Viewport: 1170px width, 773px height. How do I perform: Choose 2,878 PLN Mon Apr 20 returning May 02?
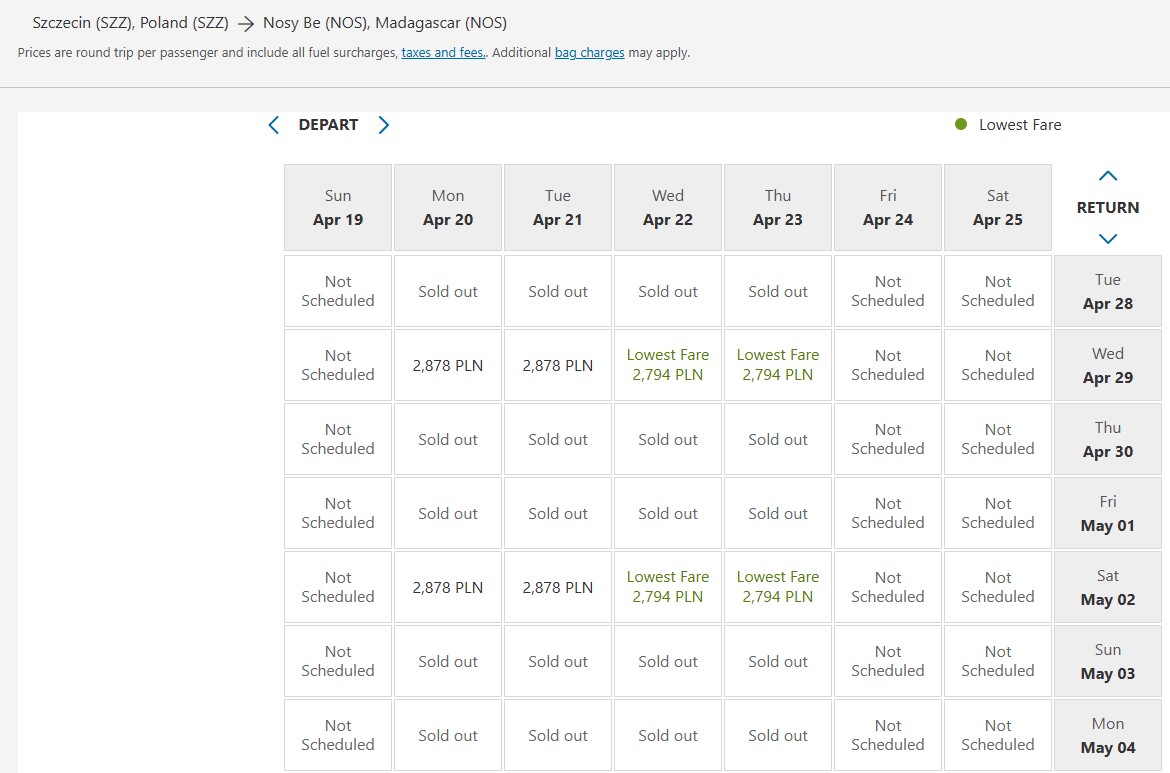coord(448,587)
